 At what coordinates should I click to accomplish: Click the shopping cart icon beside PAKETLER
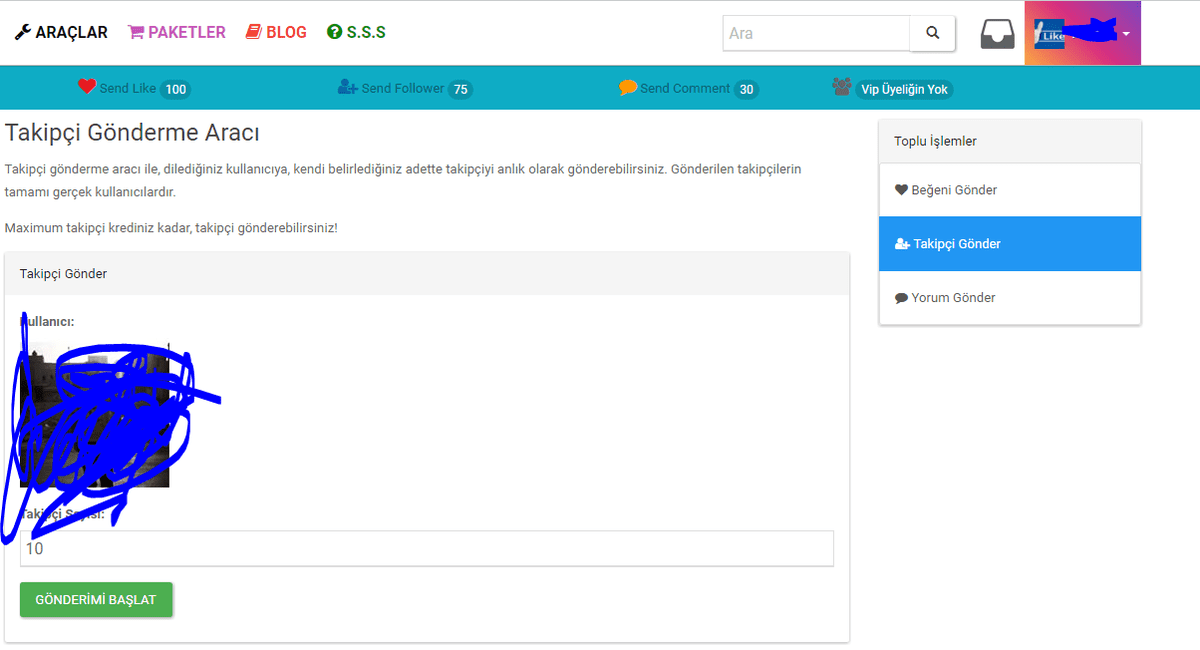(136, 32)
